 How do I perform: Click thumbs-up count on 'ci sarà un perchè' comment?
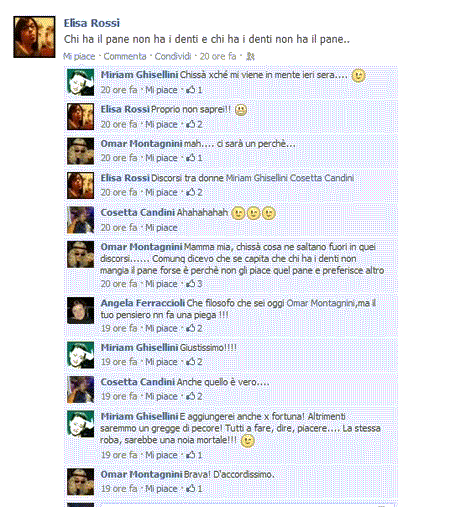200,158
